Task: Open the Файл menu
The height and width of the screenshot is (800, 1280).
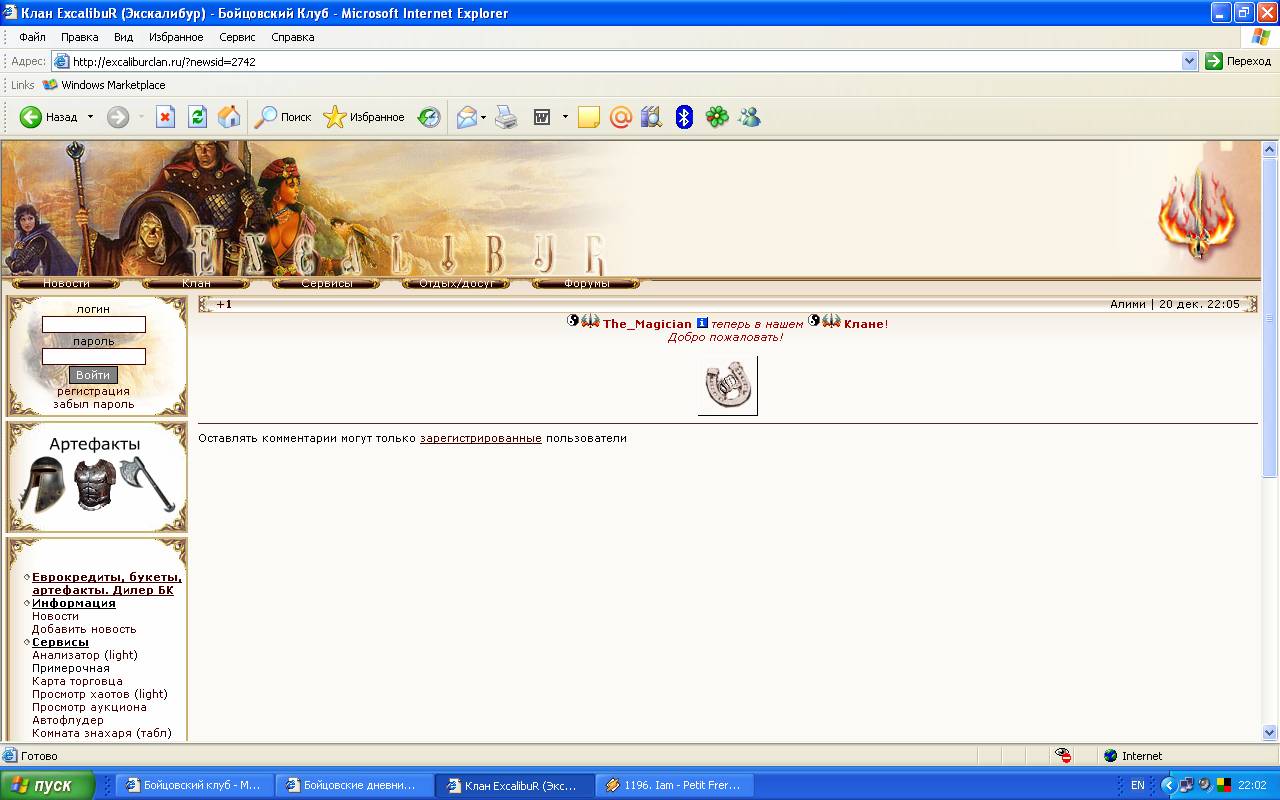Action: click(32, 37)
